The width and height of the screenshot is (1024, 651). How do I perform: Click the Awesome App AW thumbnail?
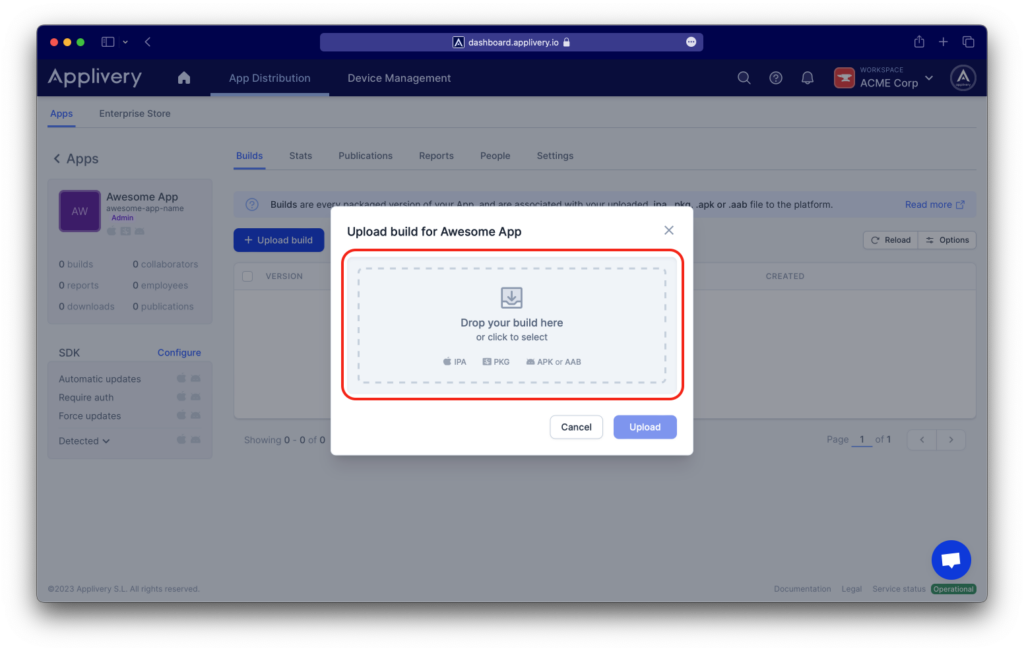point(80,211)
